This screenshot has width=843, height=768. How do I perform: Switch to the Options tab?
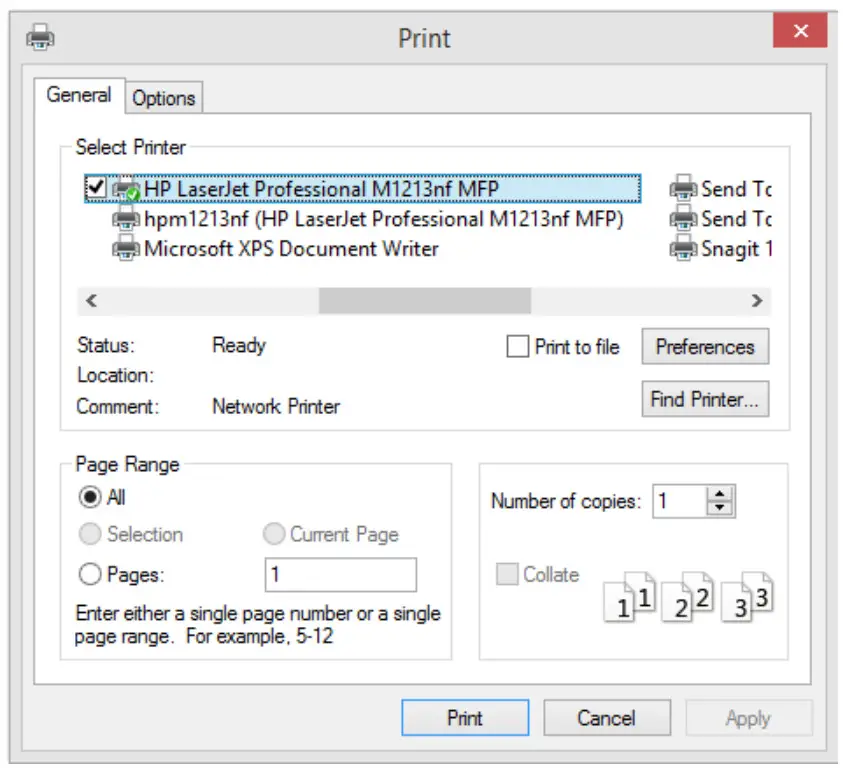coord(164,97)
